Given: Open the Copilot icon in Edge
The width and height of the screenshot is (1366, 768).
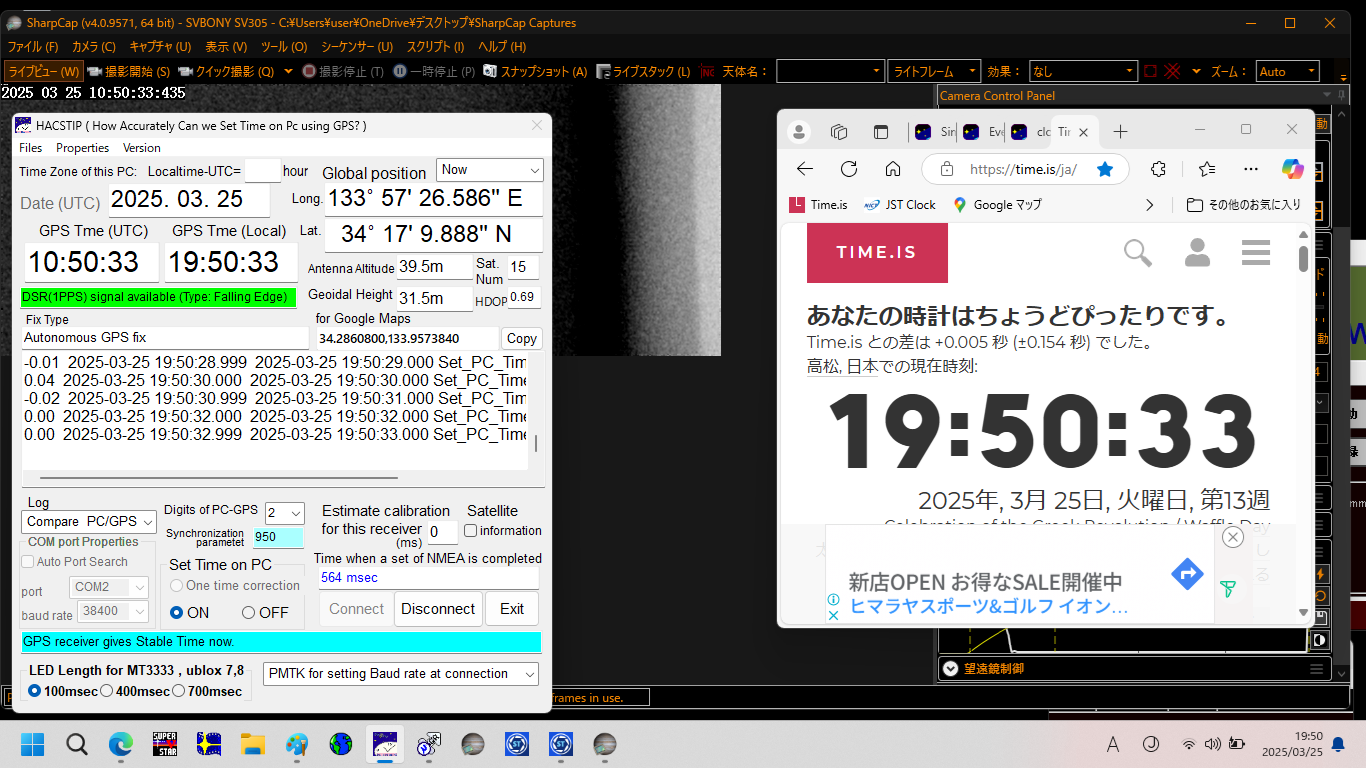Looking at the screenshot, I should [1294, 169].
